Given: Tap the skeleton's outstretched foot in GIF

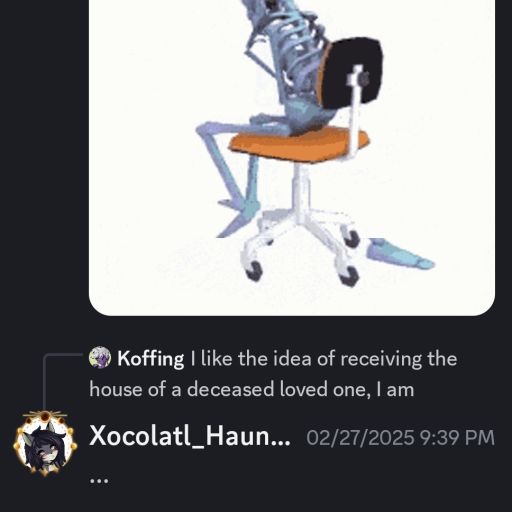Looking at the screenshot, I should [x=400, y=254].
